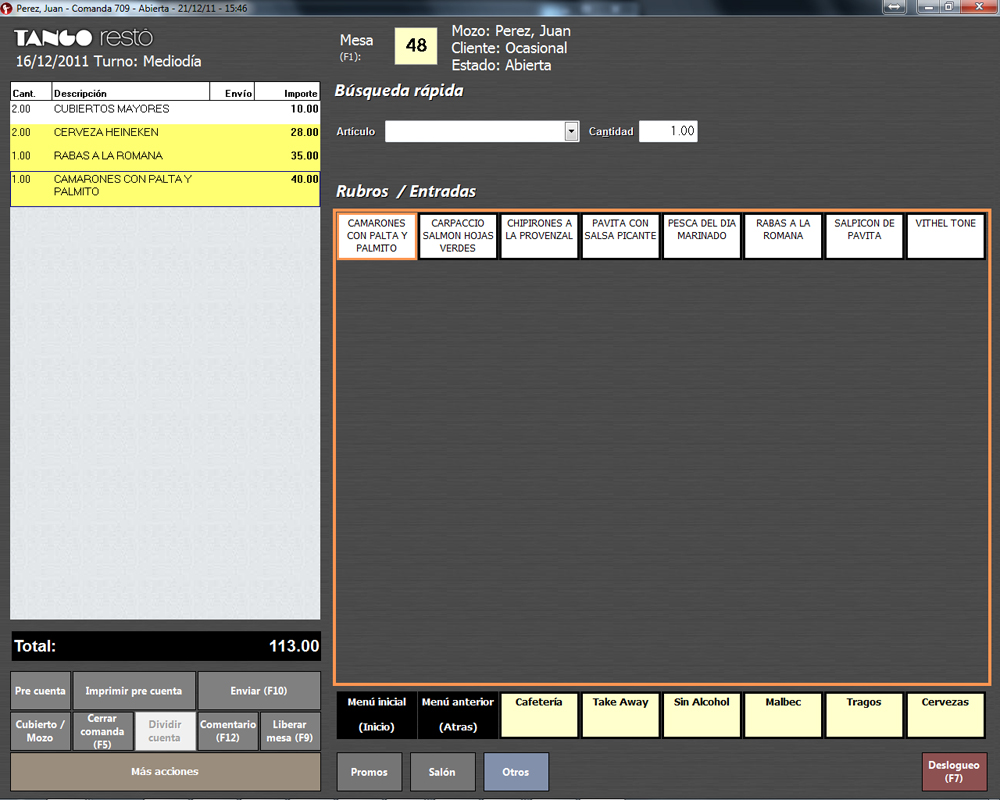Click Cerrar comanda (F5) button
This screenshot has height=800, width=1000.
pyautogui.click(x=103, y=731)
